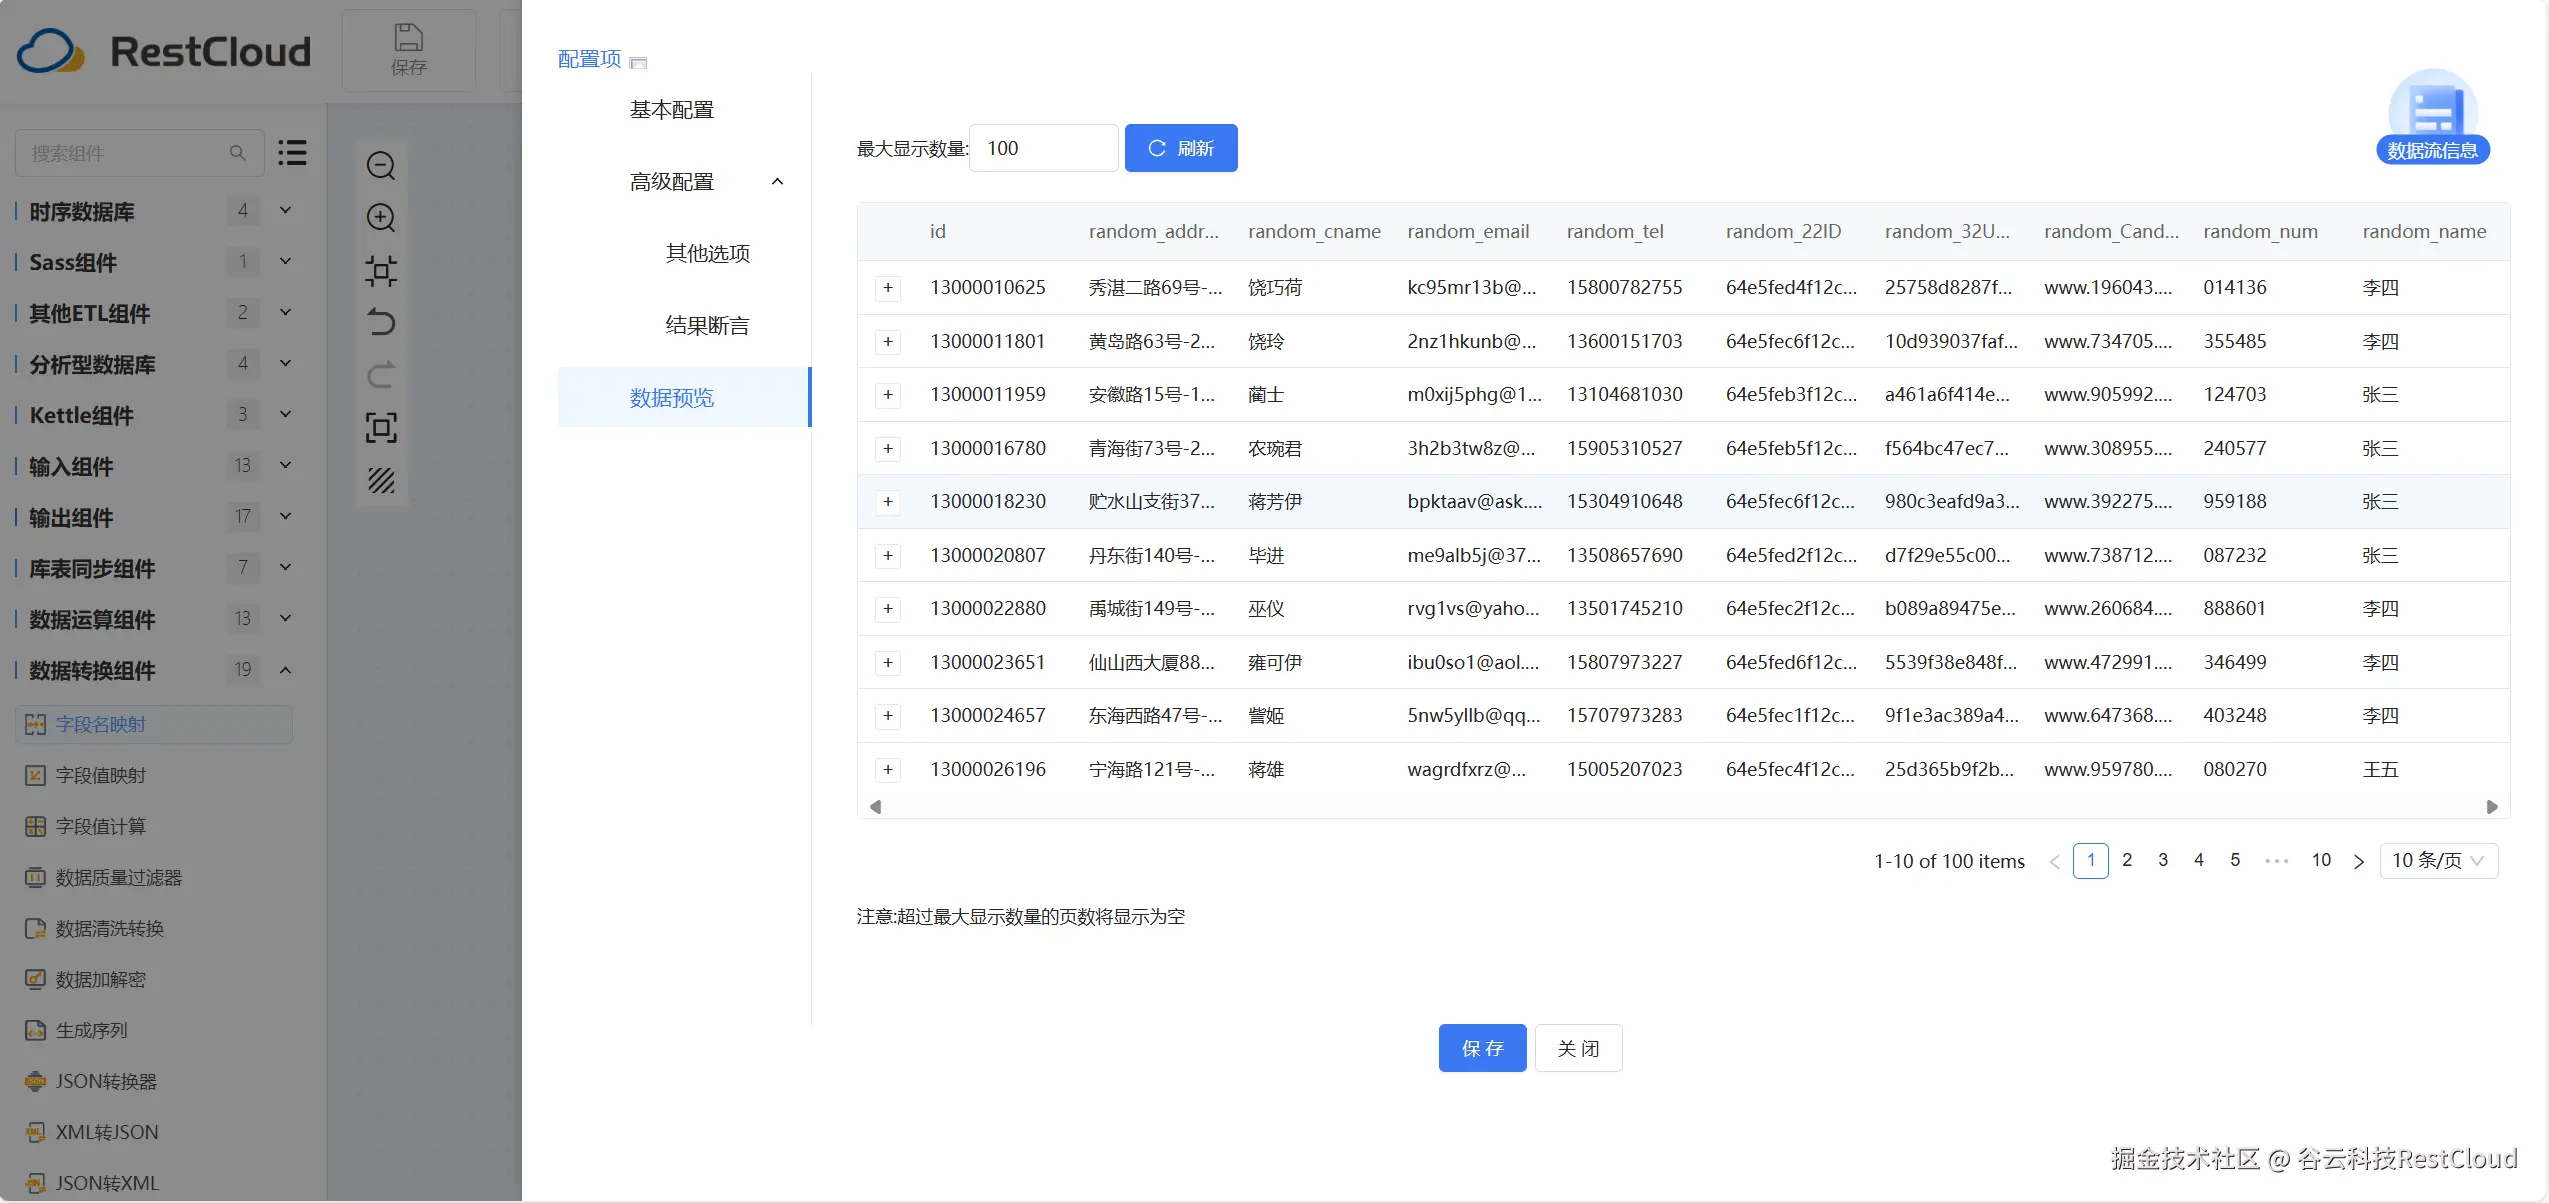
Task: Click the fit-to-canvas frame icon
Action: point(381,271)
